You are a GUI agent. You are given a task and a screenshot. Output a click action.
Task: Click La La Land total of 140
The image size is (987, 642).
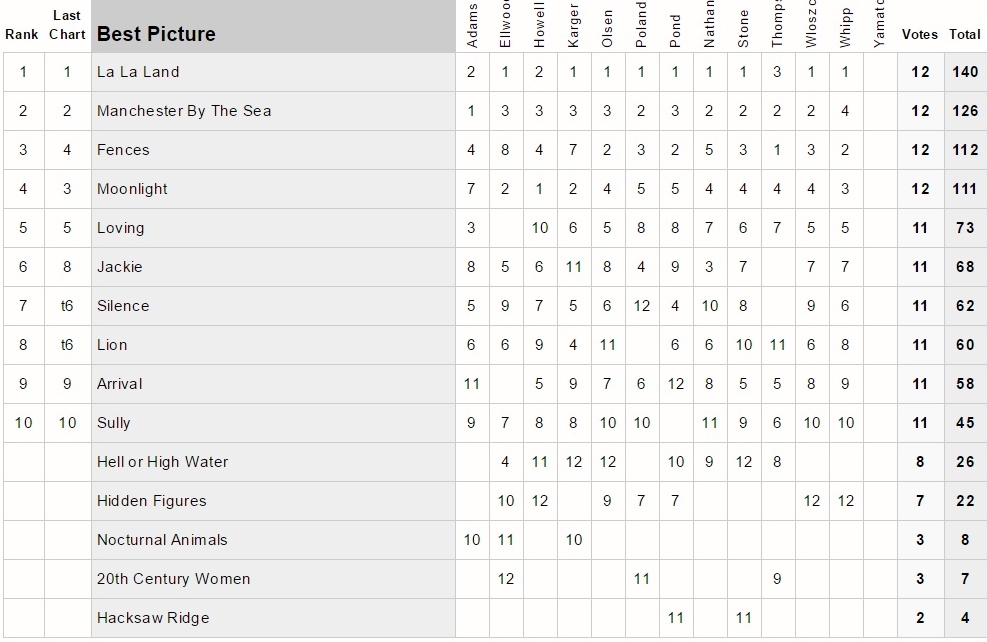[x=965, y=72]
